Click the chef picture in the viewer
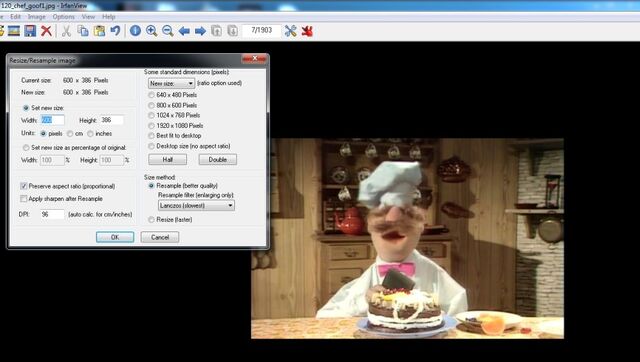Screen dimensions: 640x362 coord(407,238)
